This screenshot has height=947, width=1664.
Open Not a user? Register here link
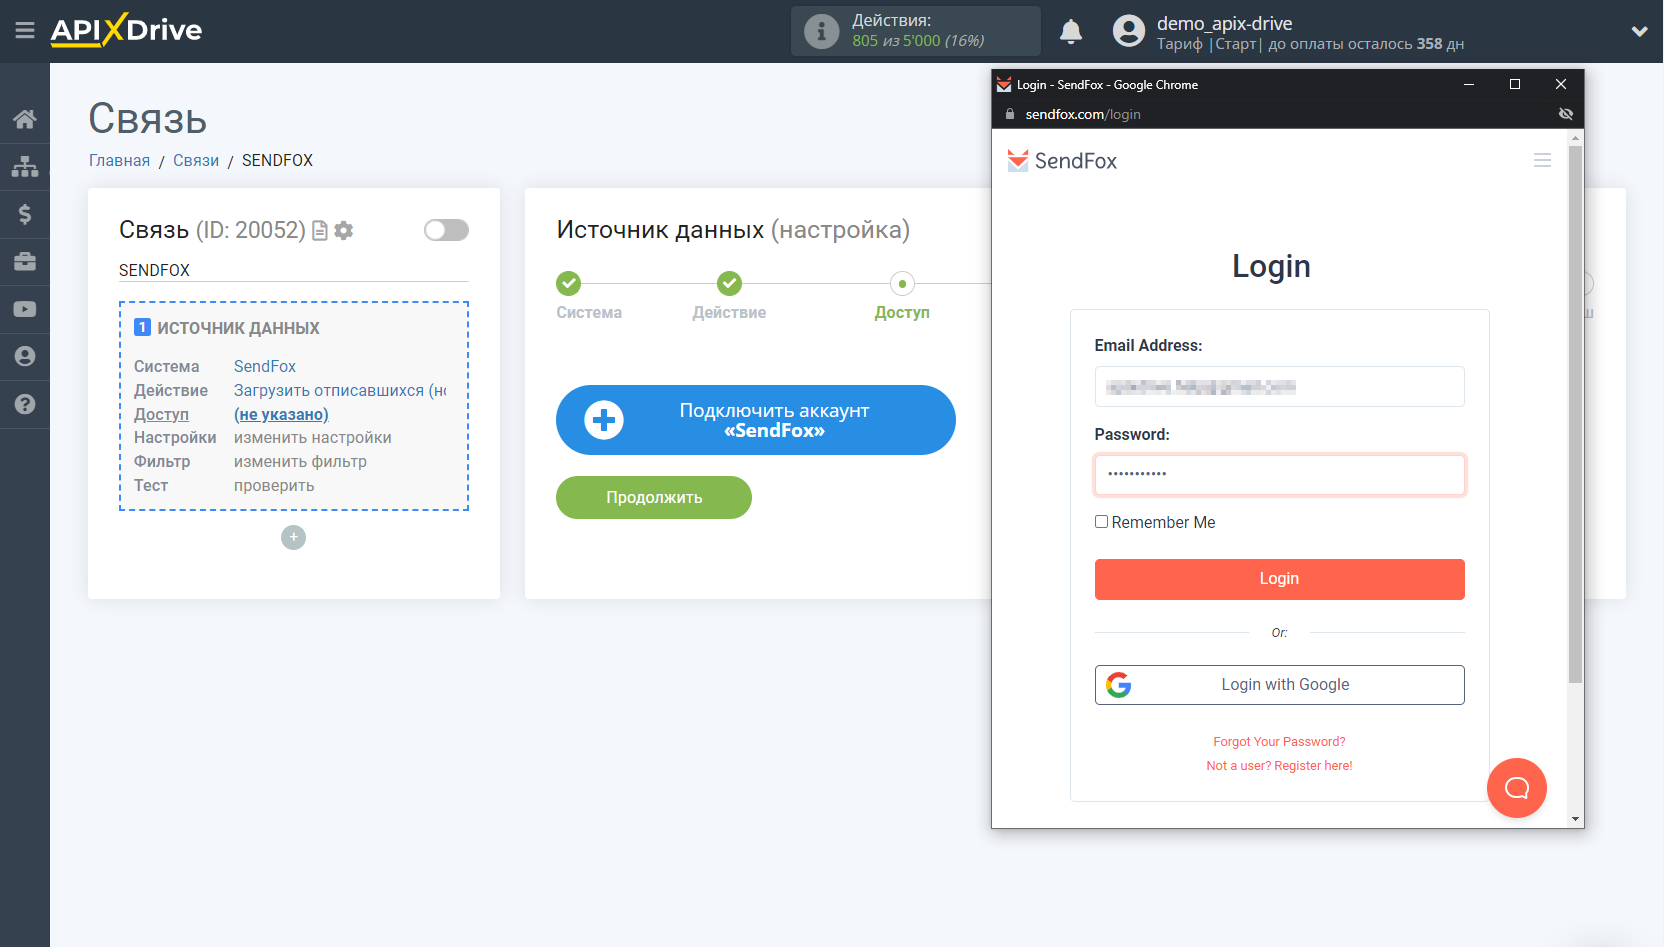[1280, 766]
